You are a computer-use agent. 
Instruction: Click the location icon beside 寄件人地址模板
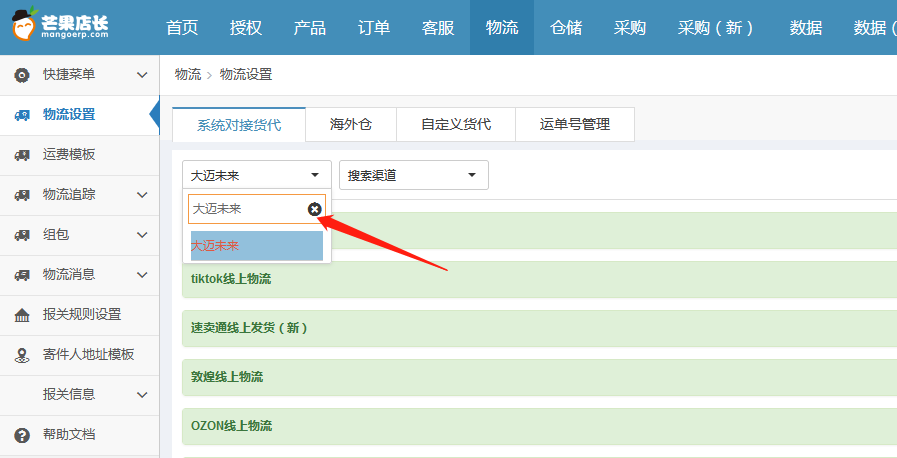pyautogui.click(x=22, y=355)
